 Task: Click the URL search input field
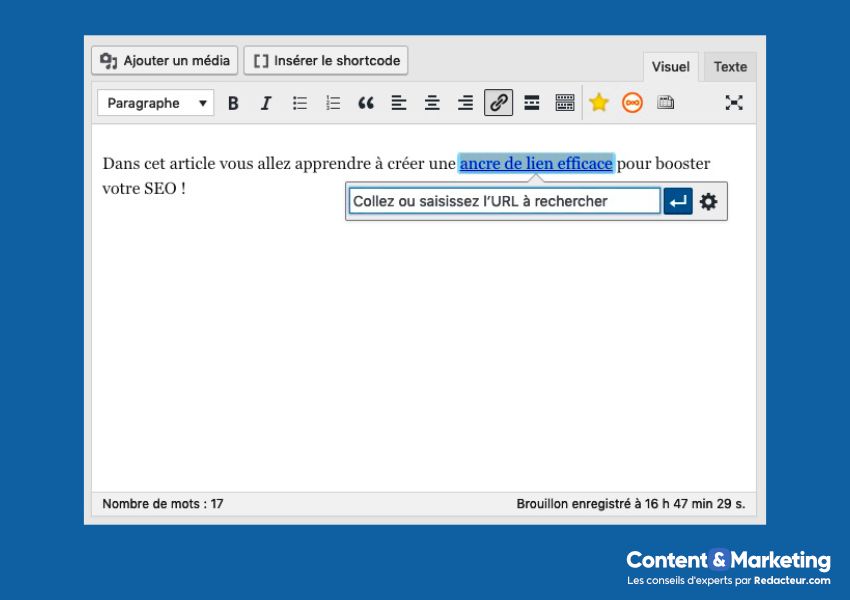tap(504, 202)
